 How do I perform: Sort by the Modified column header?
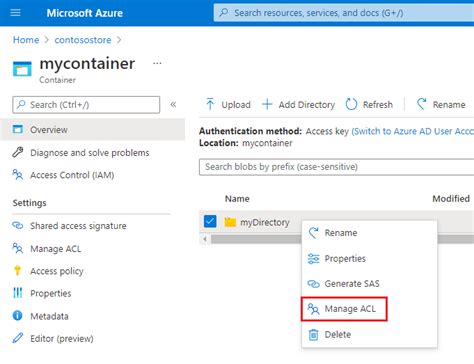451,199
